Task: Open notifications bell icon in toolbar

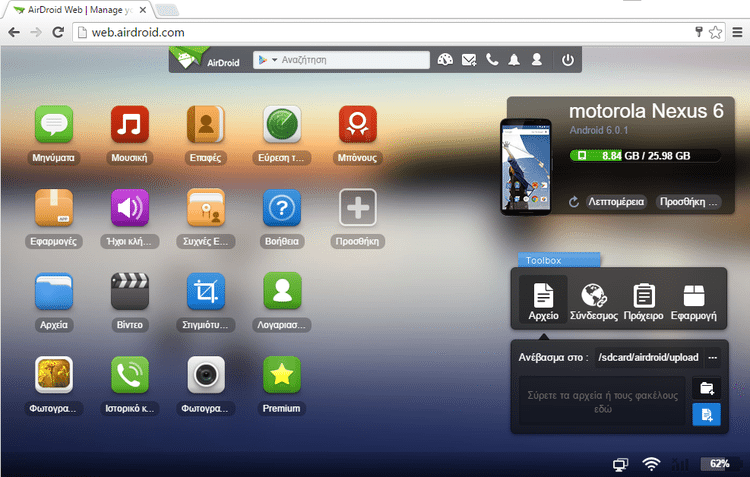Action: (514, 60)
